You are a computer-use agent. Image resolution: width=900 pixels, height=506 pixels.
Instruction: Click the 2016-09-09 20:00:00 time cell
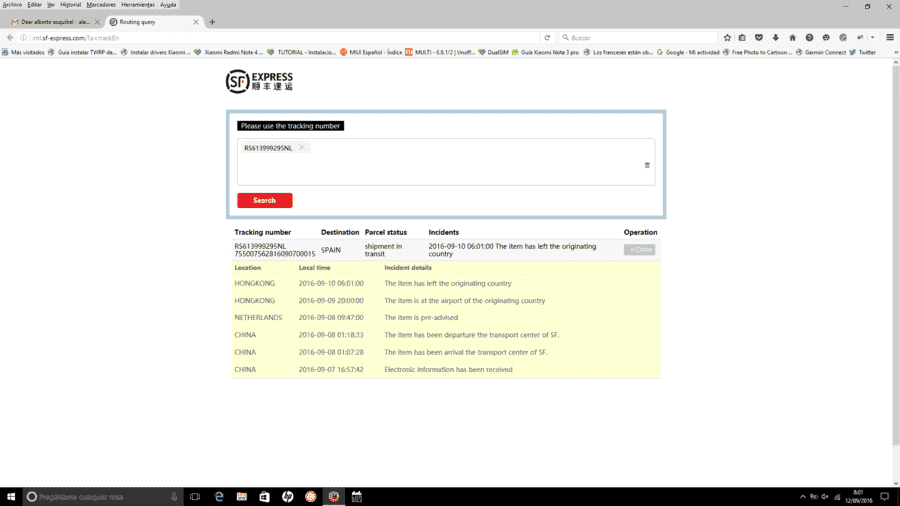331,301
